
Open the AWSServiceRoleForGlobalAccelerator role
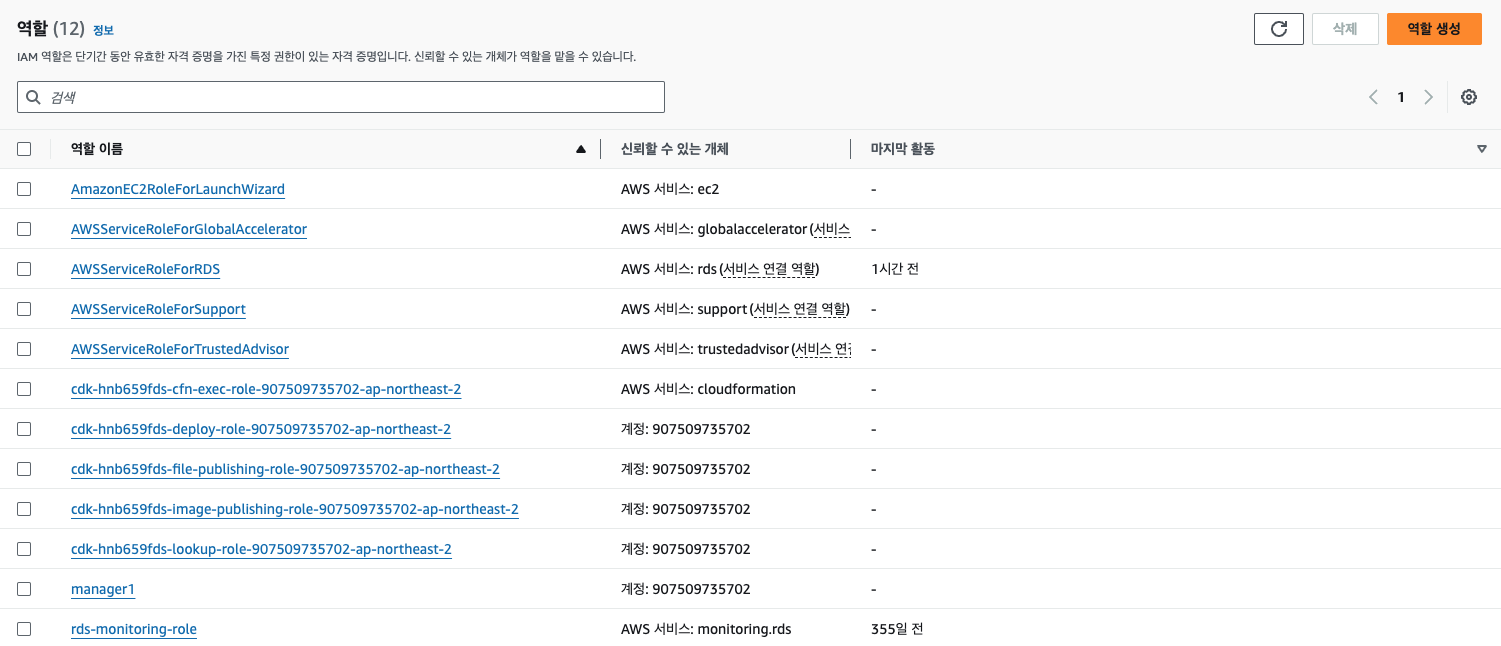pos(188,228)
